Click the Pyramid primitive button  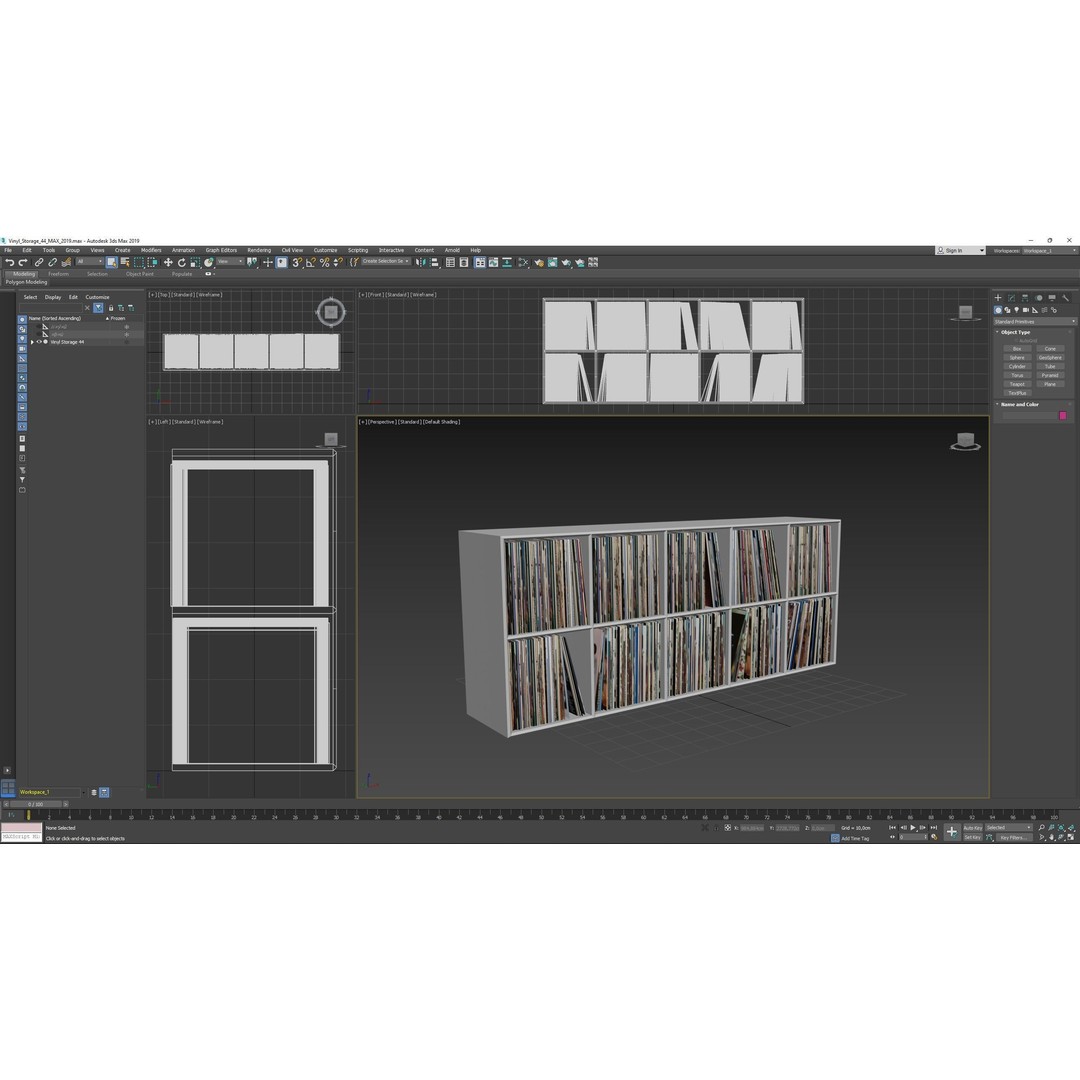coord(1050,375)
